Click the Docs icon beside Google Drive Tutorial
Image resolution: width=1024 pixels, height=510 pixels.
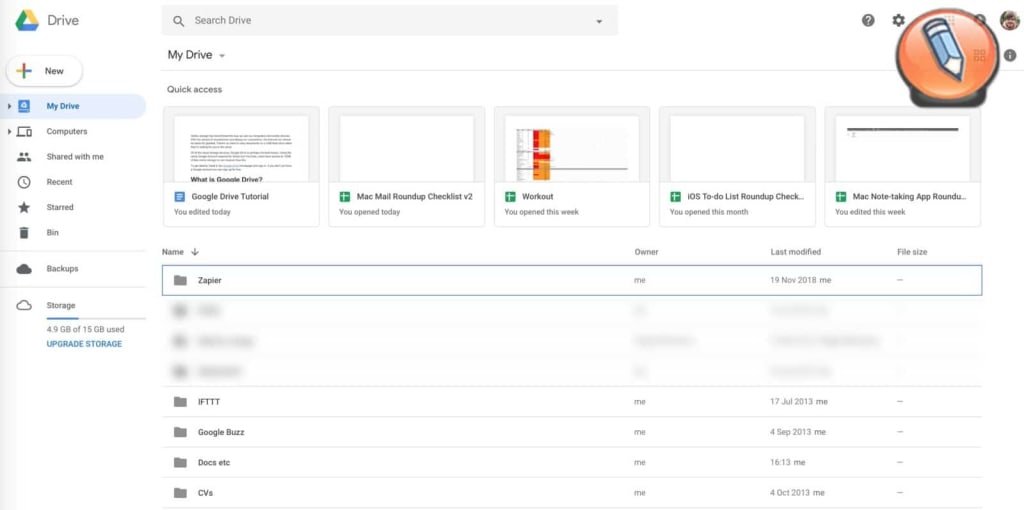180,197
